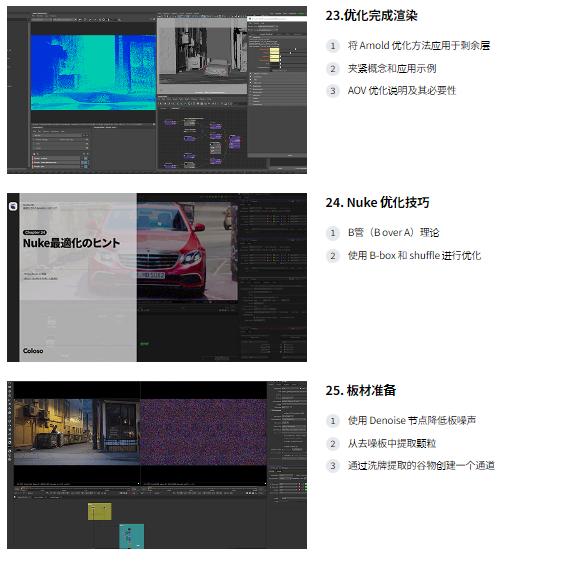
Task: Click the number 1 badge beside B管 理论
Action: click(333, 233)
